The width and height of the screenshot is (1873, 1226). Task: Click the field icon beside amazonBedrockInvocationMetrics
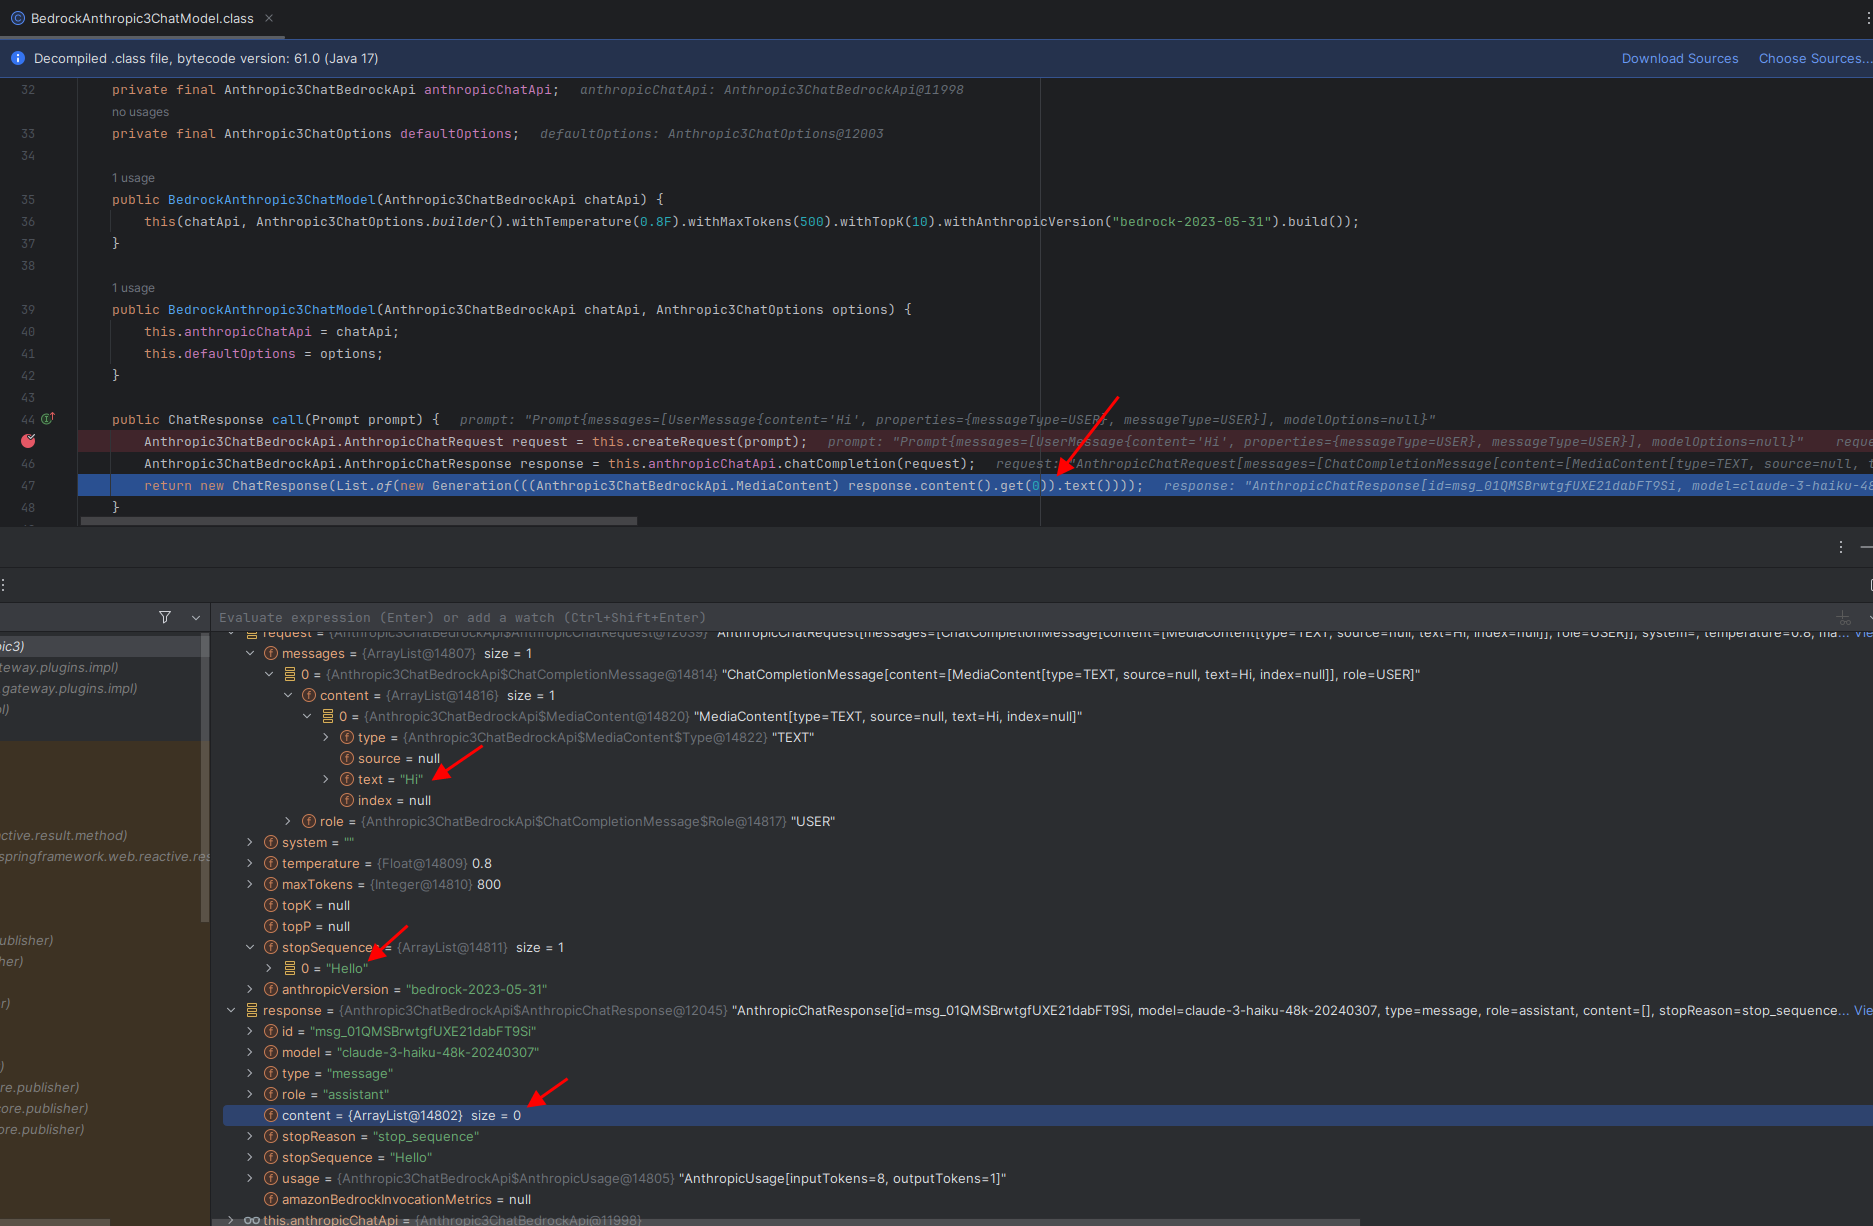[x=270, y=1199]
